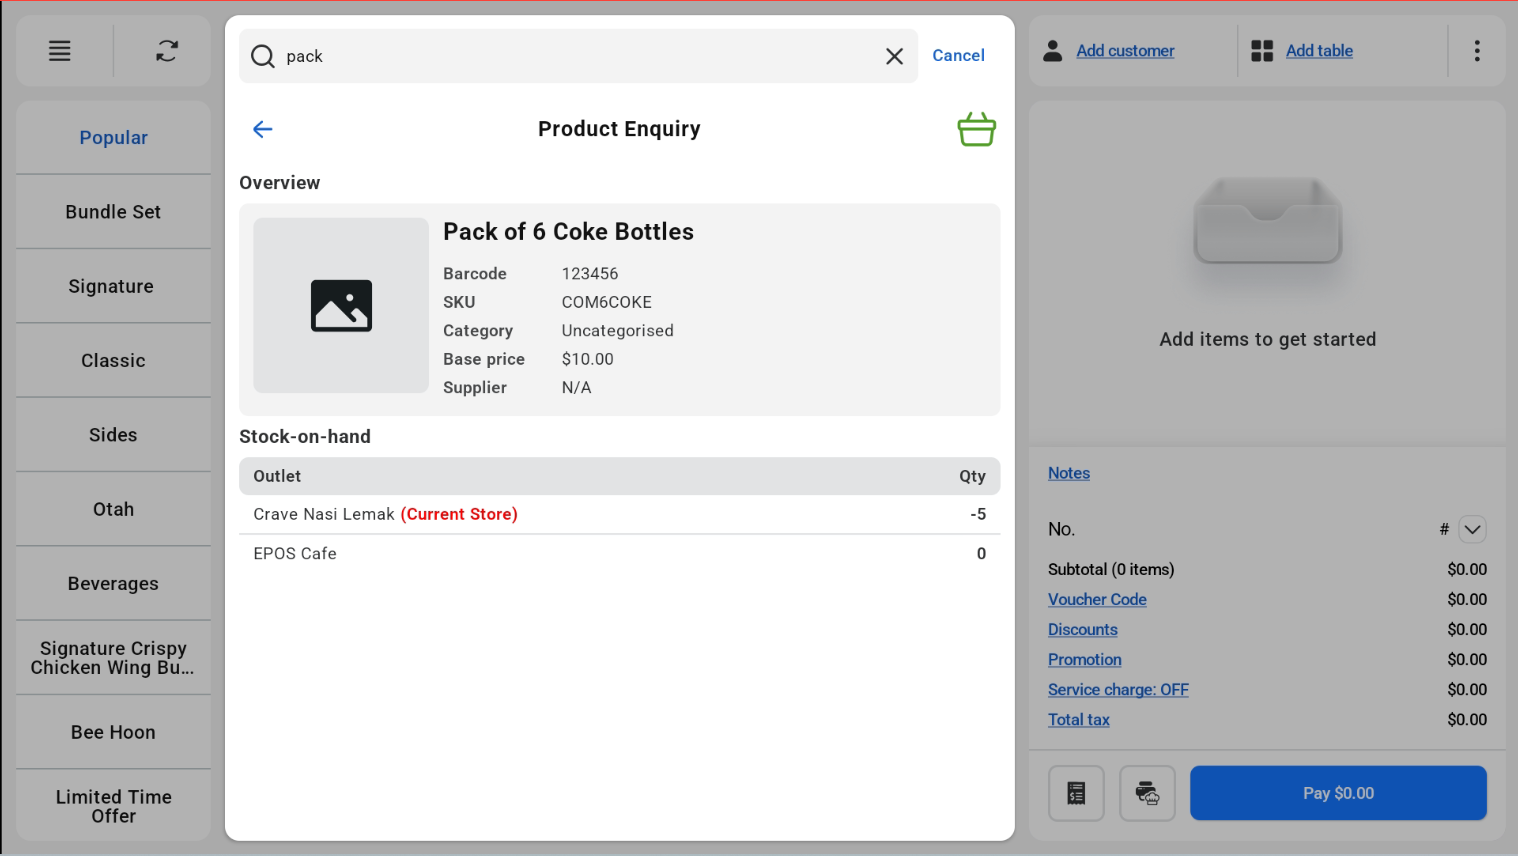The width and height of the screenshot is (1518, 856).
Task: Cancel the product search
Action: coord(958,56)
